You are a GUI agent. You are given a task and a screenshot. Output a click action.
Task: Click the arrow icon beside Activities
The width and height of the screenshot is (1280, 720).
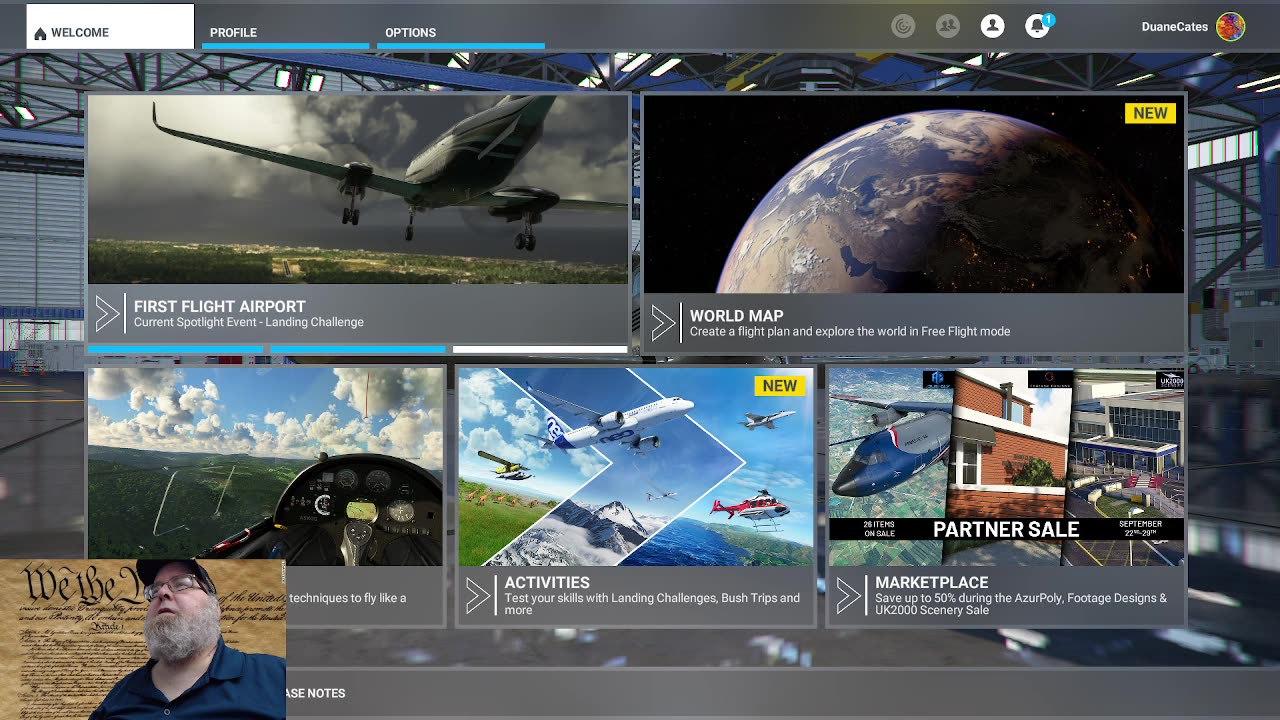tap(478, 597)
